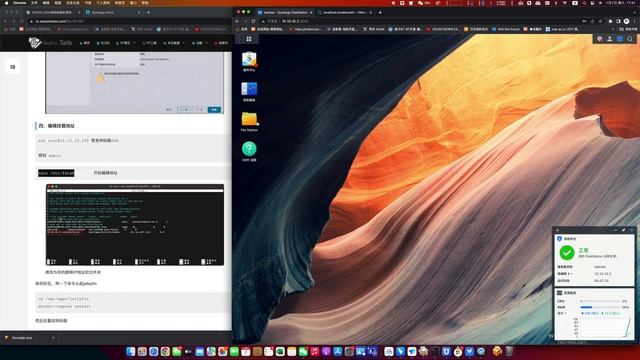This screenshot has width=640, height=360.
Task: Expand the download item options chevron
Action: coord(53,338)
